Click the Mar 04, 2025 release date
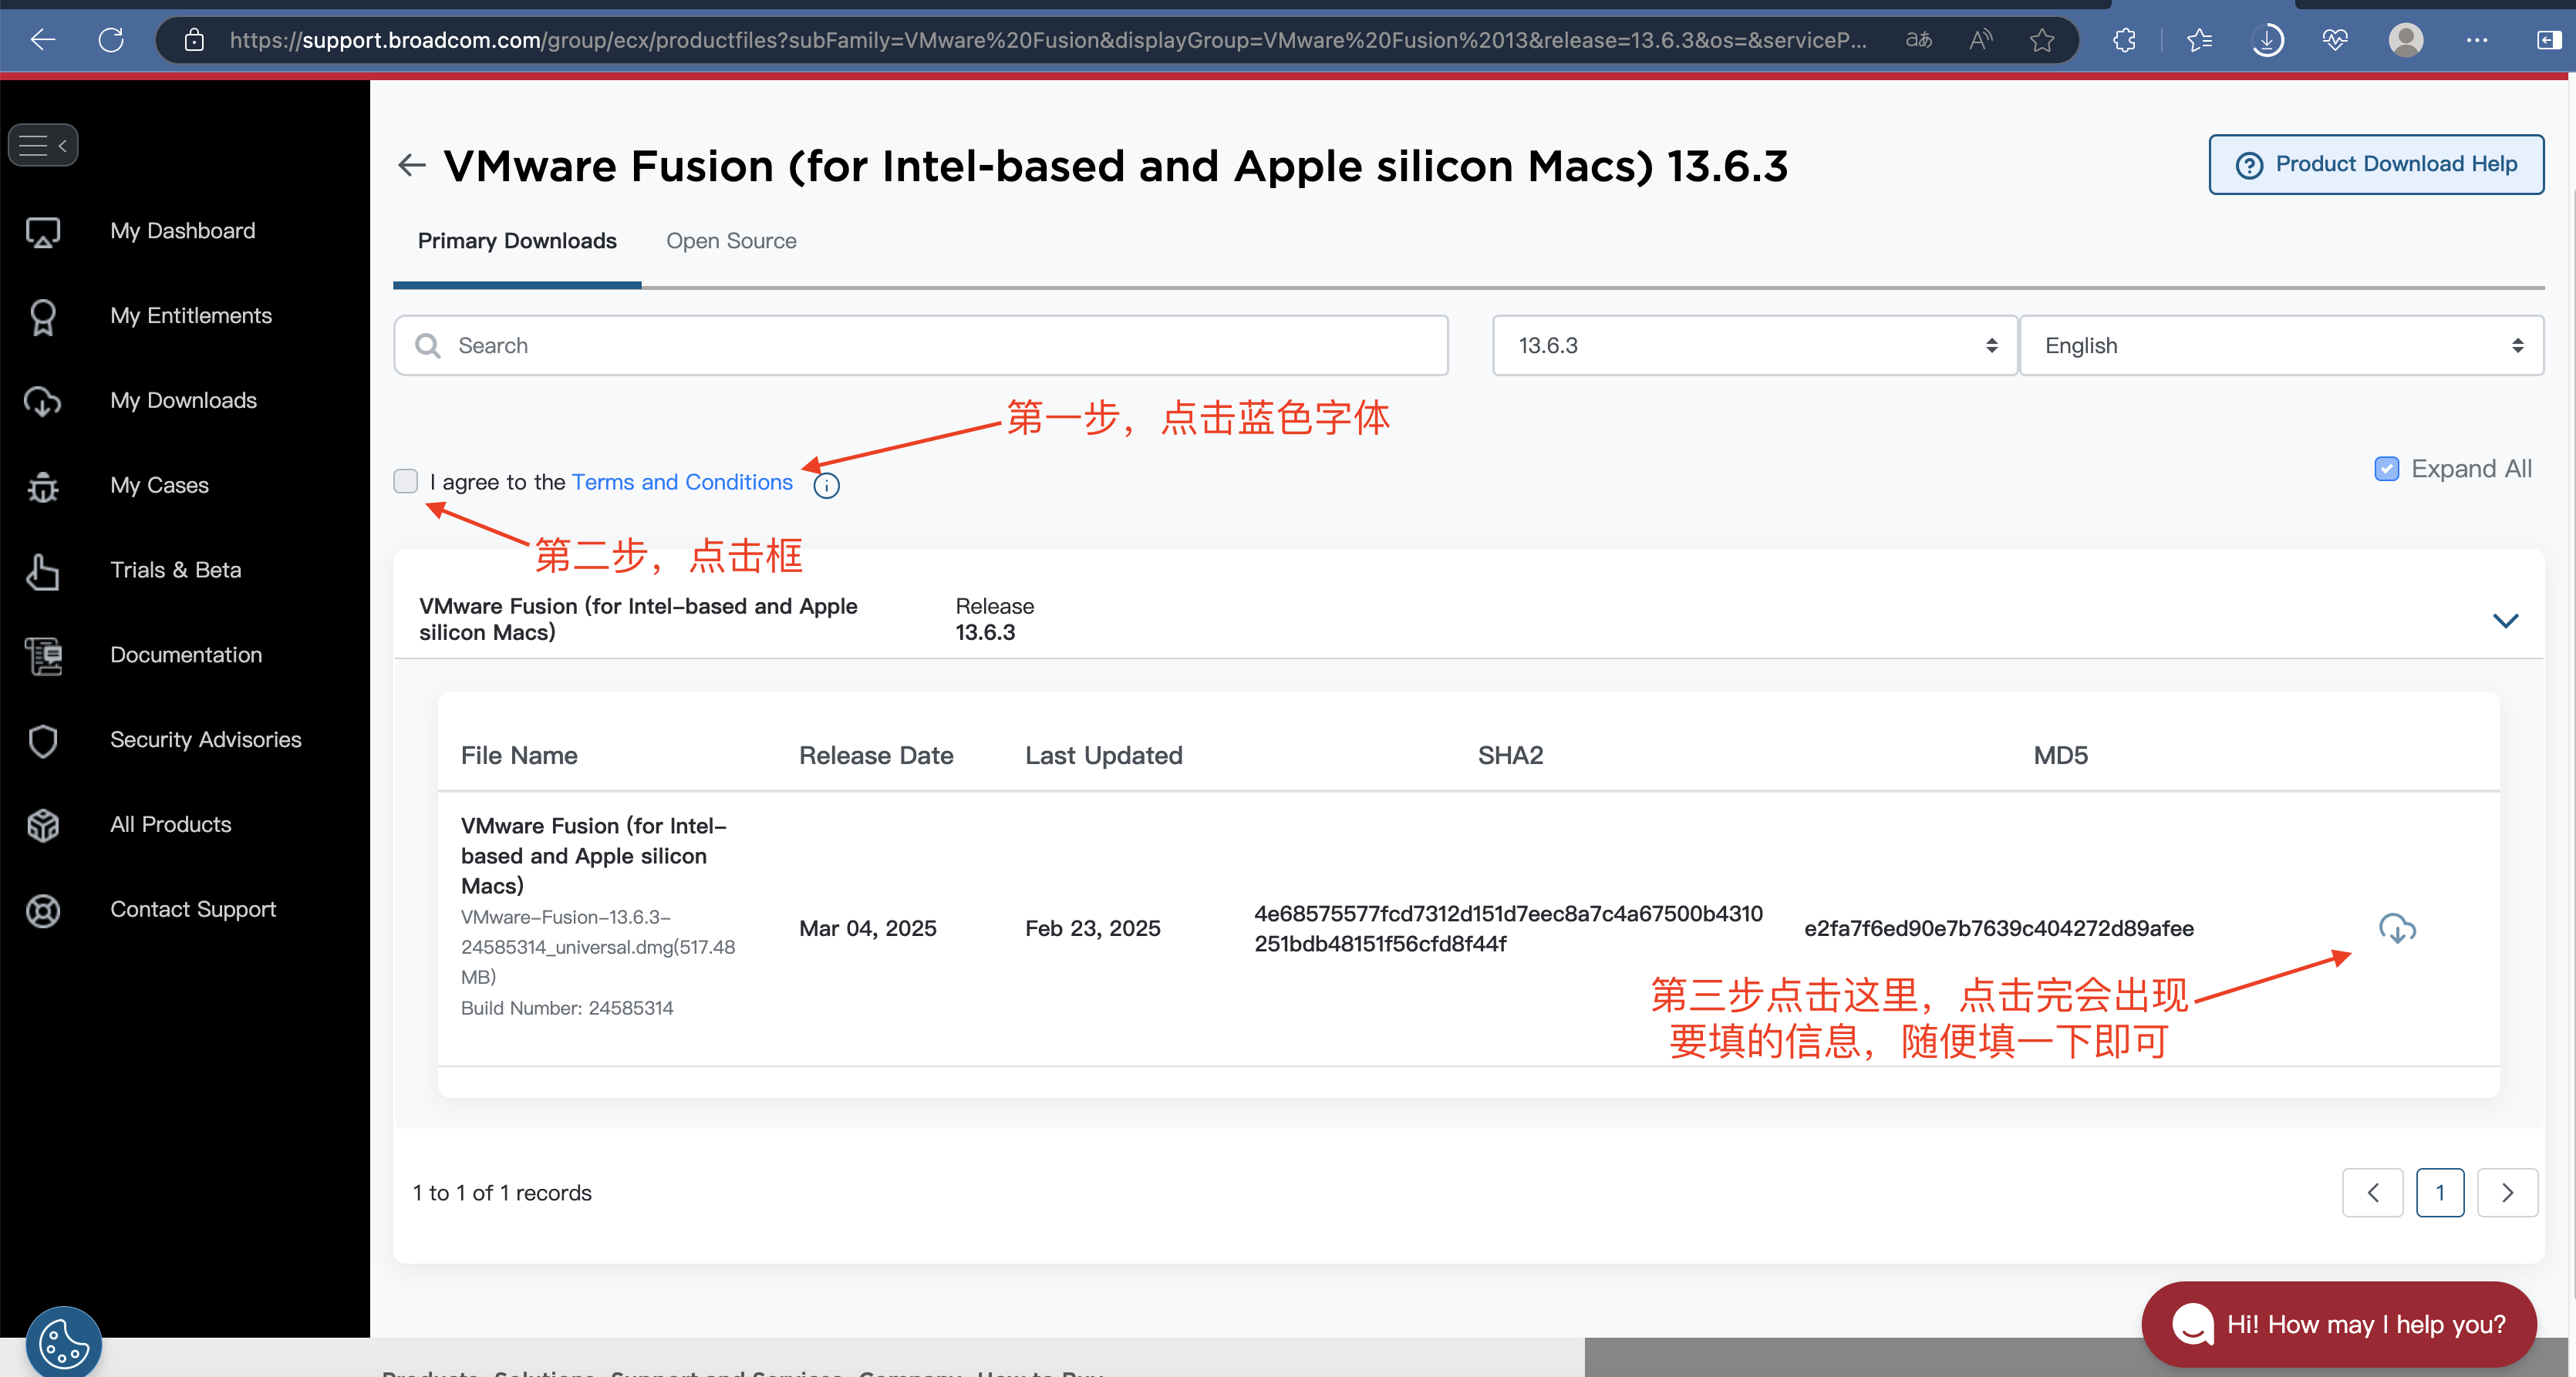The height and width of the screenshot is (1377, 2576). (x=867, y=929)
